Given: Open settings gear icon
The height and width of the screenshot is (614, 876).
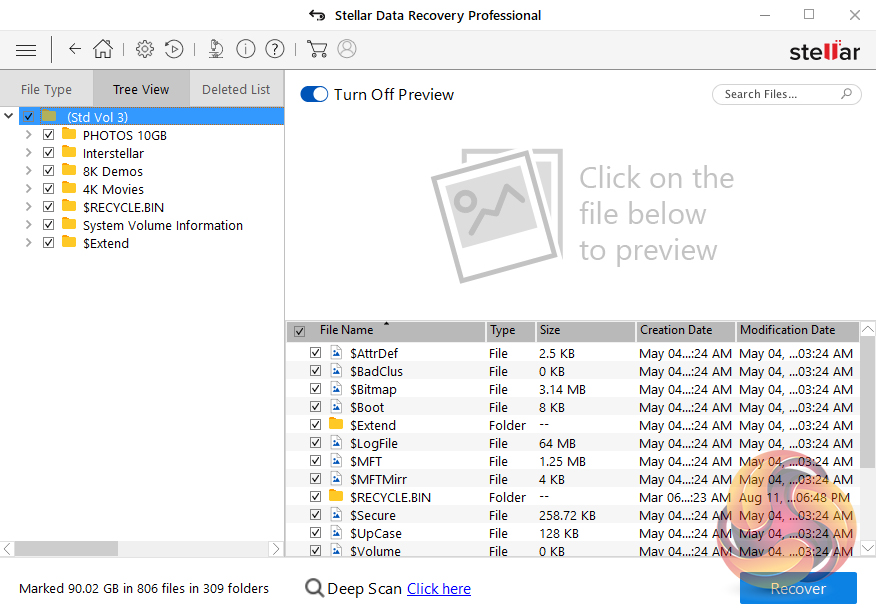Looking at the screenshot, I should [145, 49].
